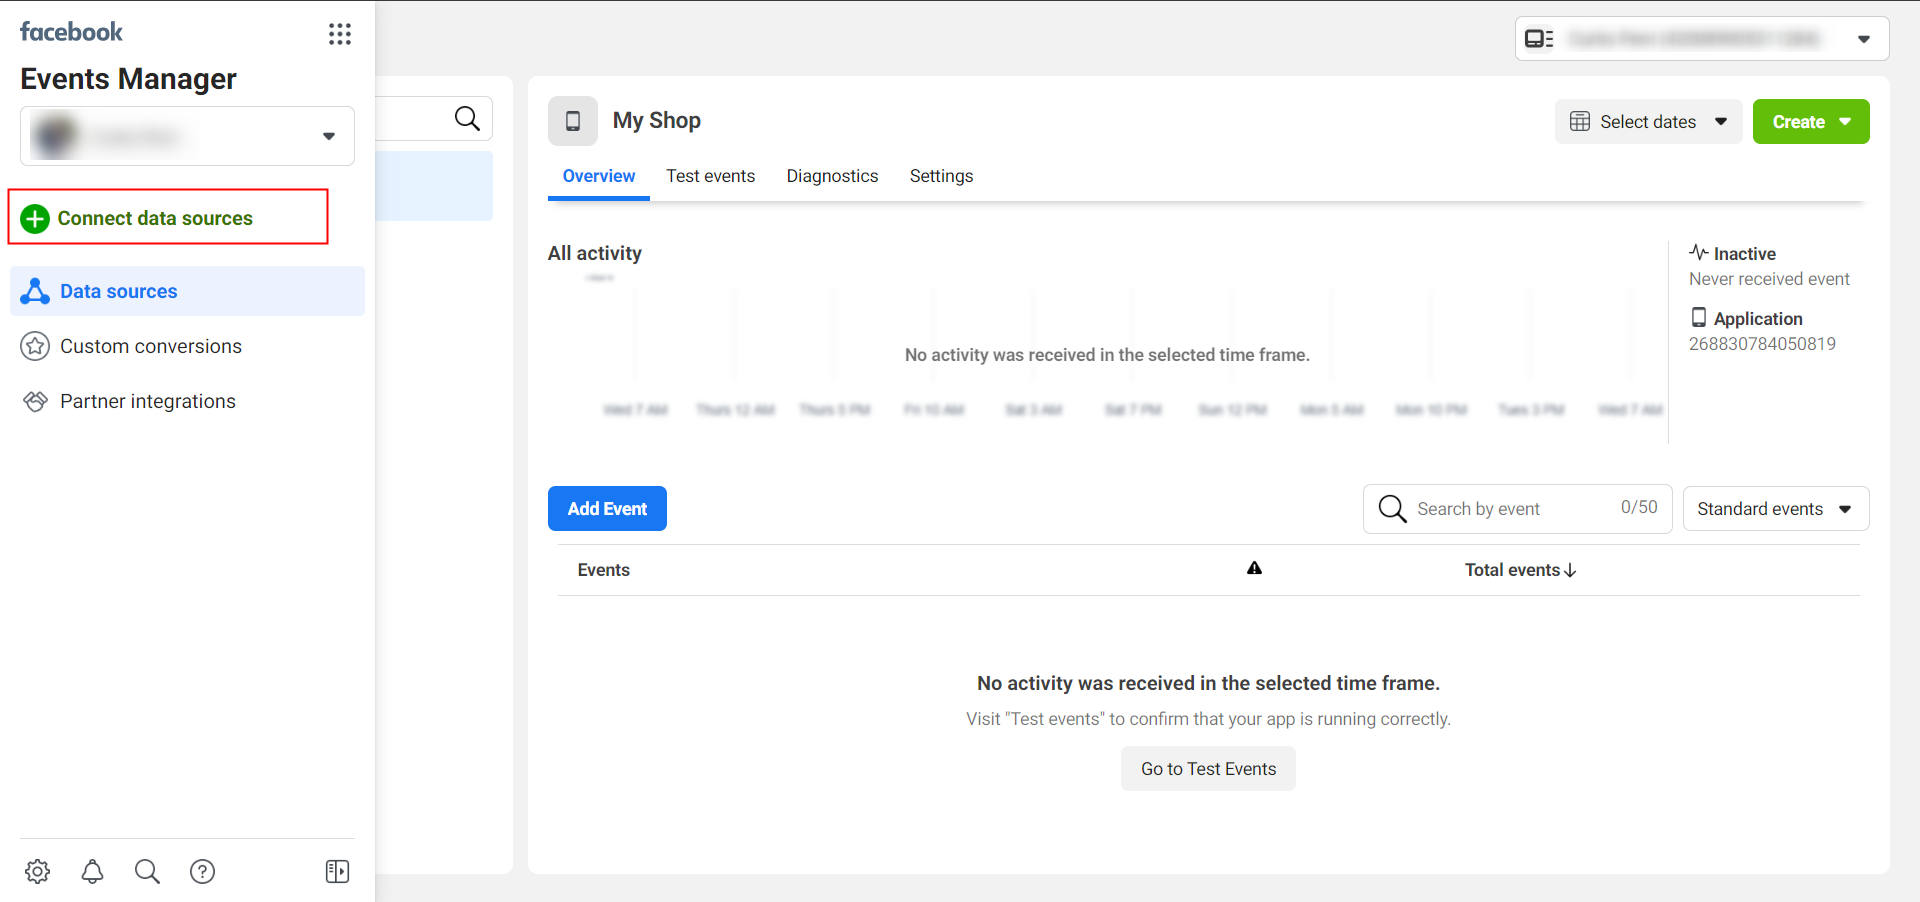1920x902 pixels.
Task: Open the help question mark icon
Action: coord(202,871)
